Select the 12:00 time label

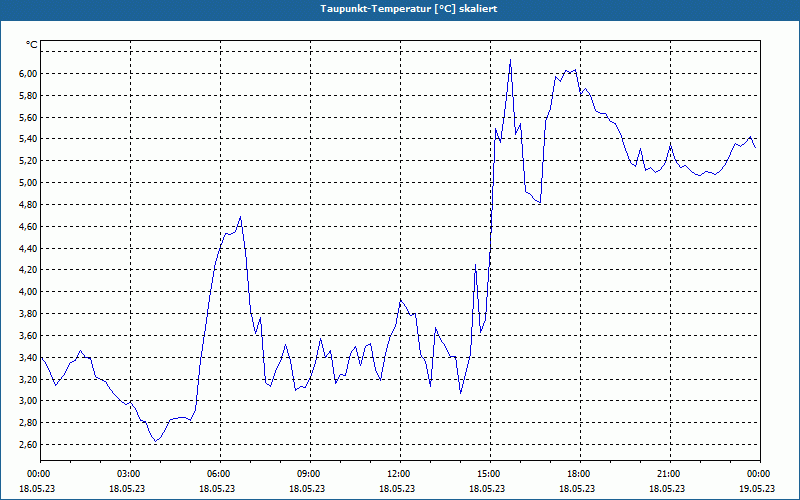point(401,474)
